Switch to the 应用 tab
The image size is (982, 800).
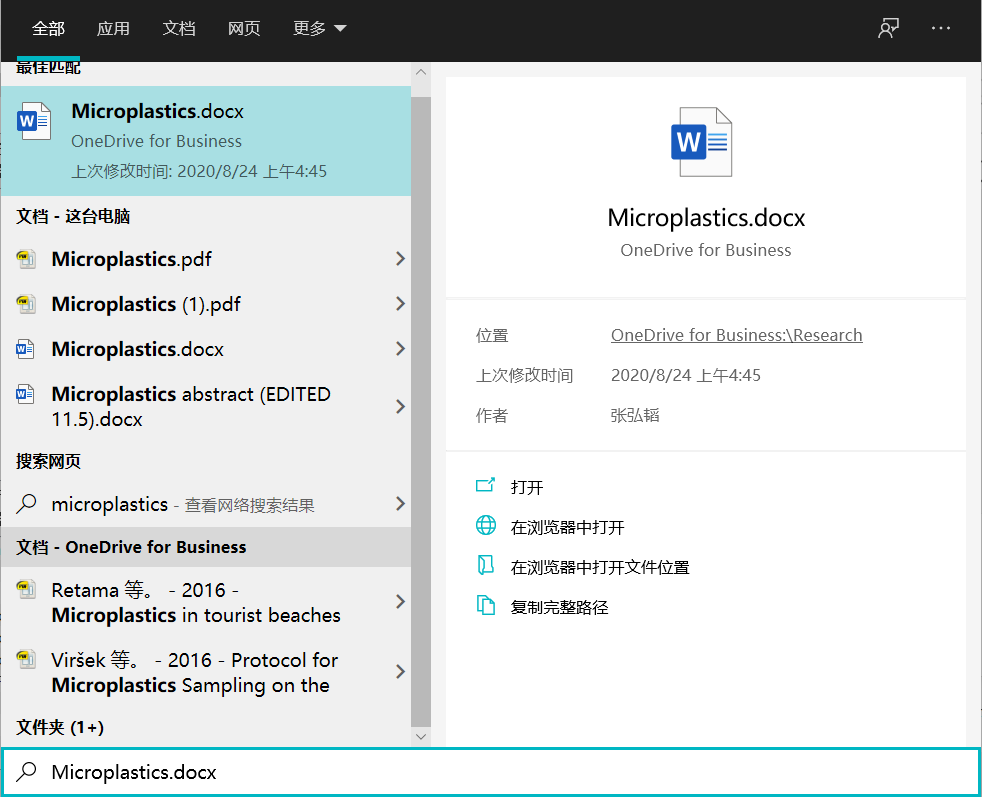(113, 28)
